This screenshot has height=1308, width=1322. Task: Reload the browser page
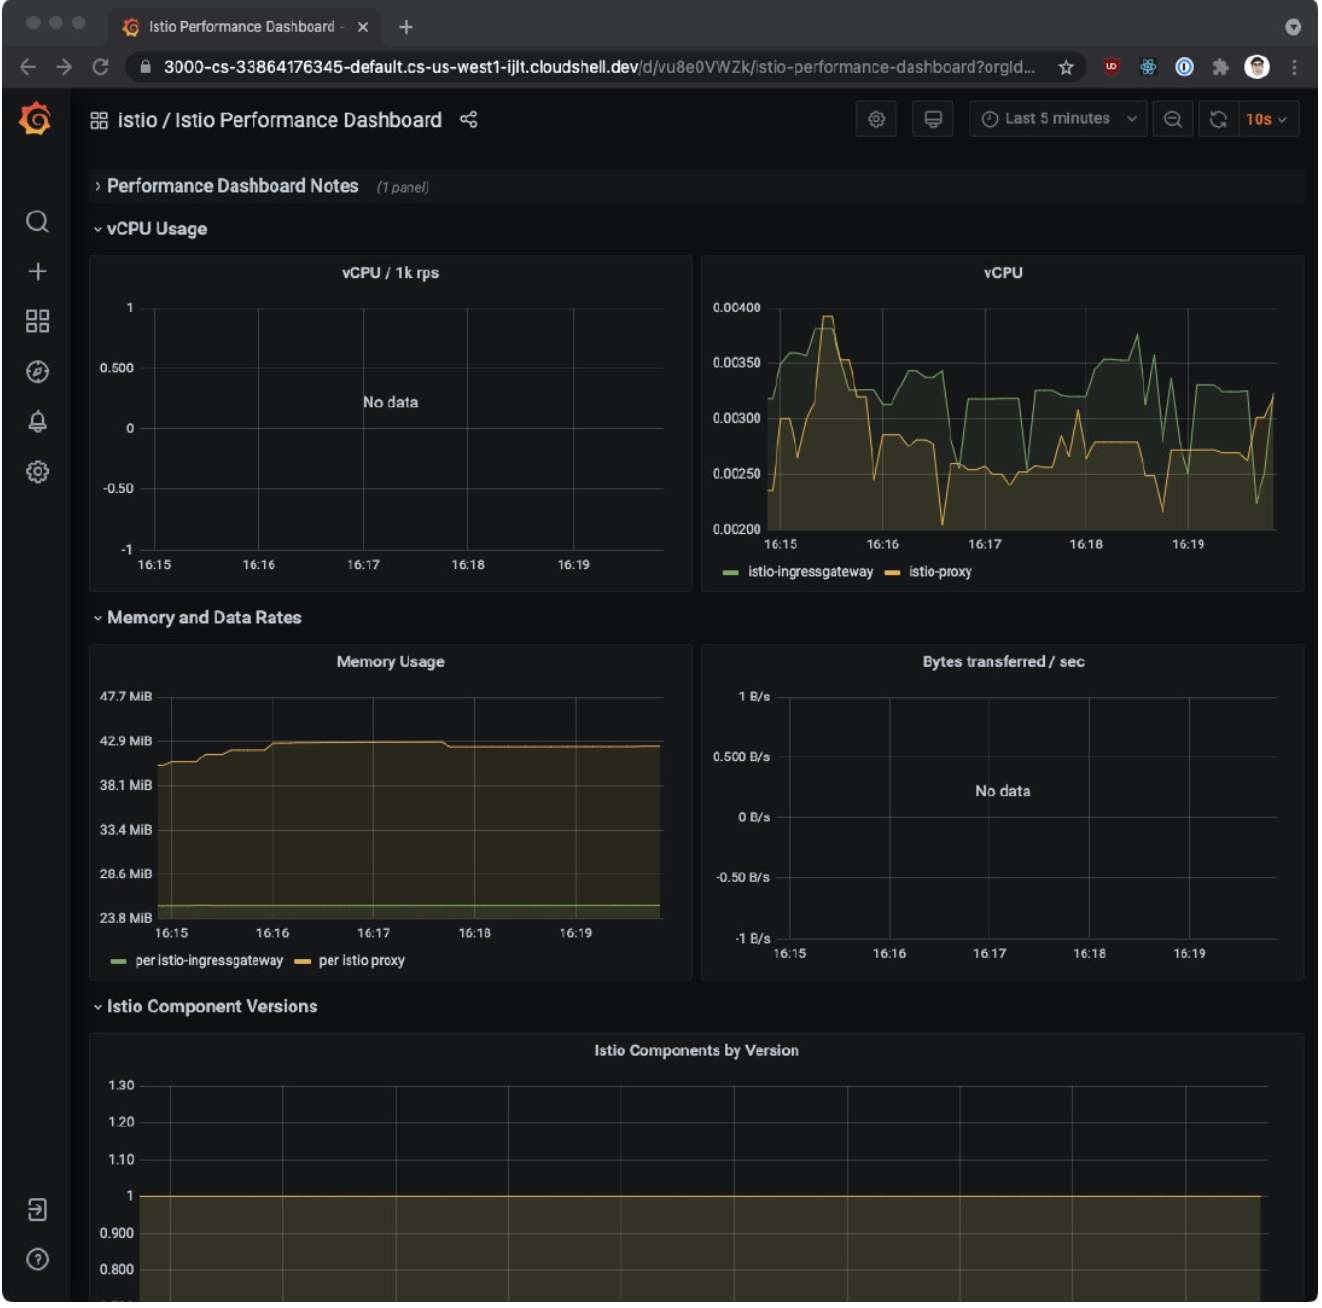100,67
